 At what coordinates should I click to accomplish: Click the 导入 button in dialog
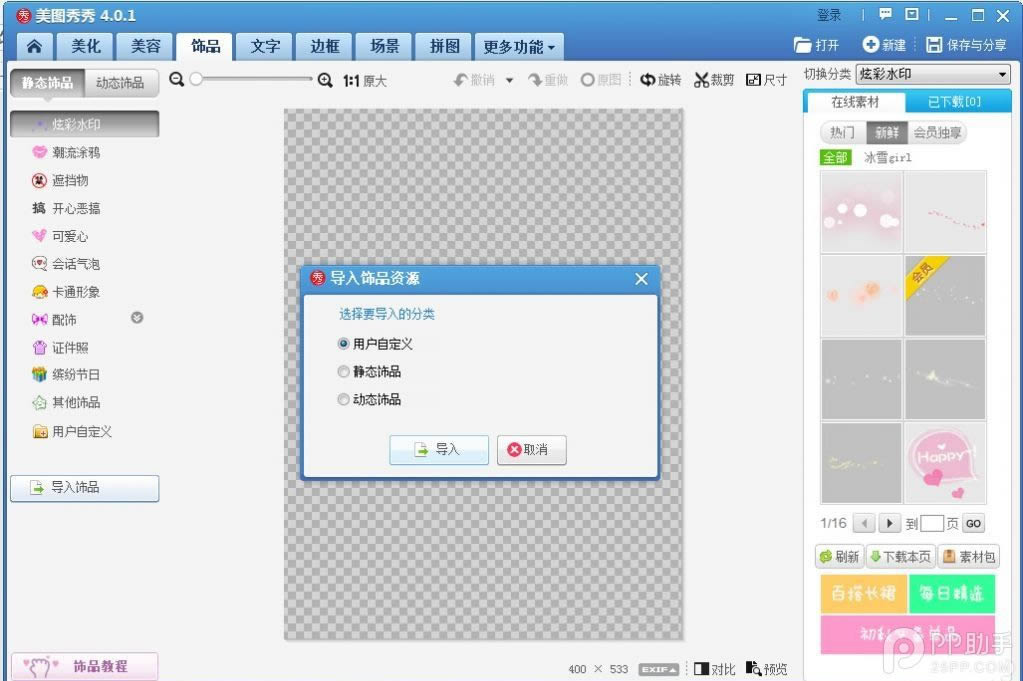coord(438,449)
